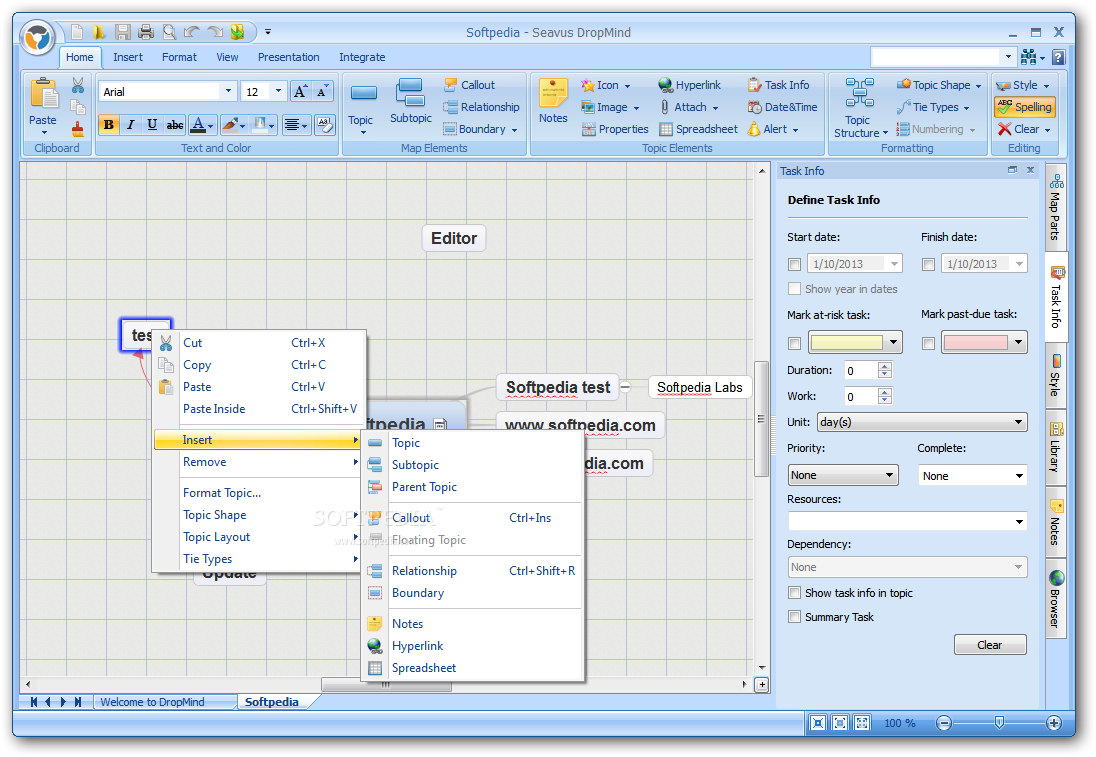Click the zoom out minus icon
The image size is (1096, 757).
coord(944,723)
